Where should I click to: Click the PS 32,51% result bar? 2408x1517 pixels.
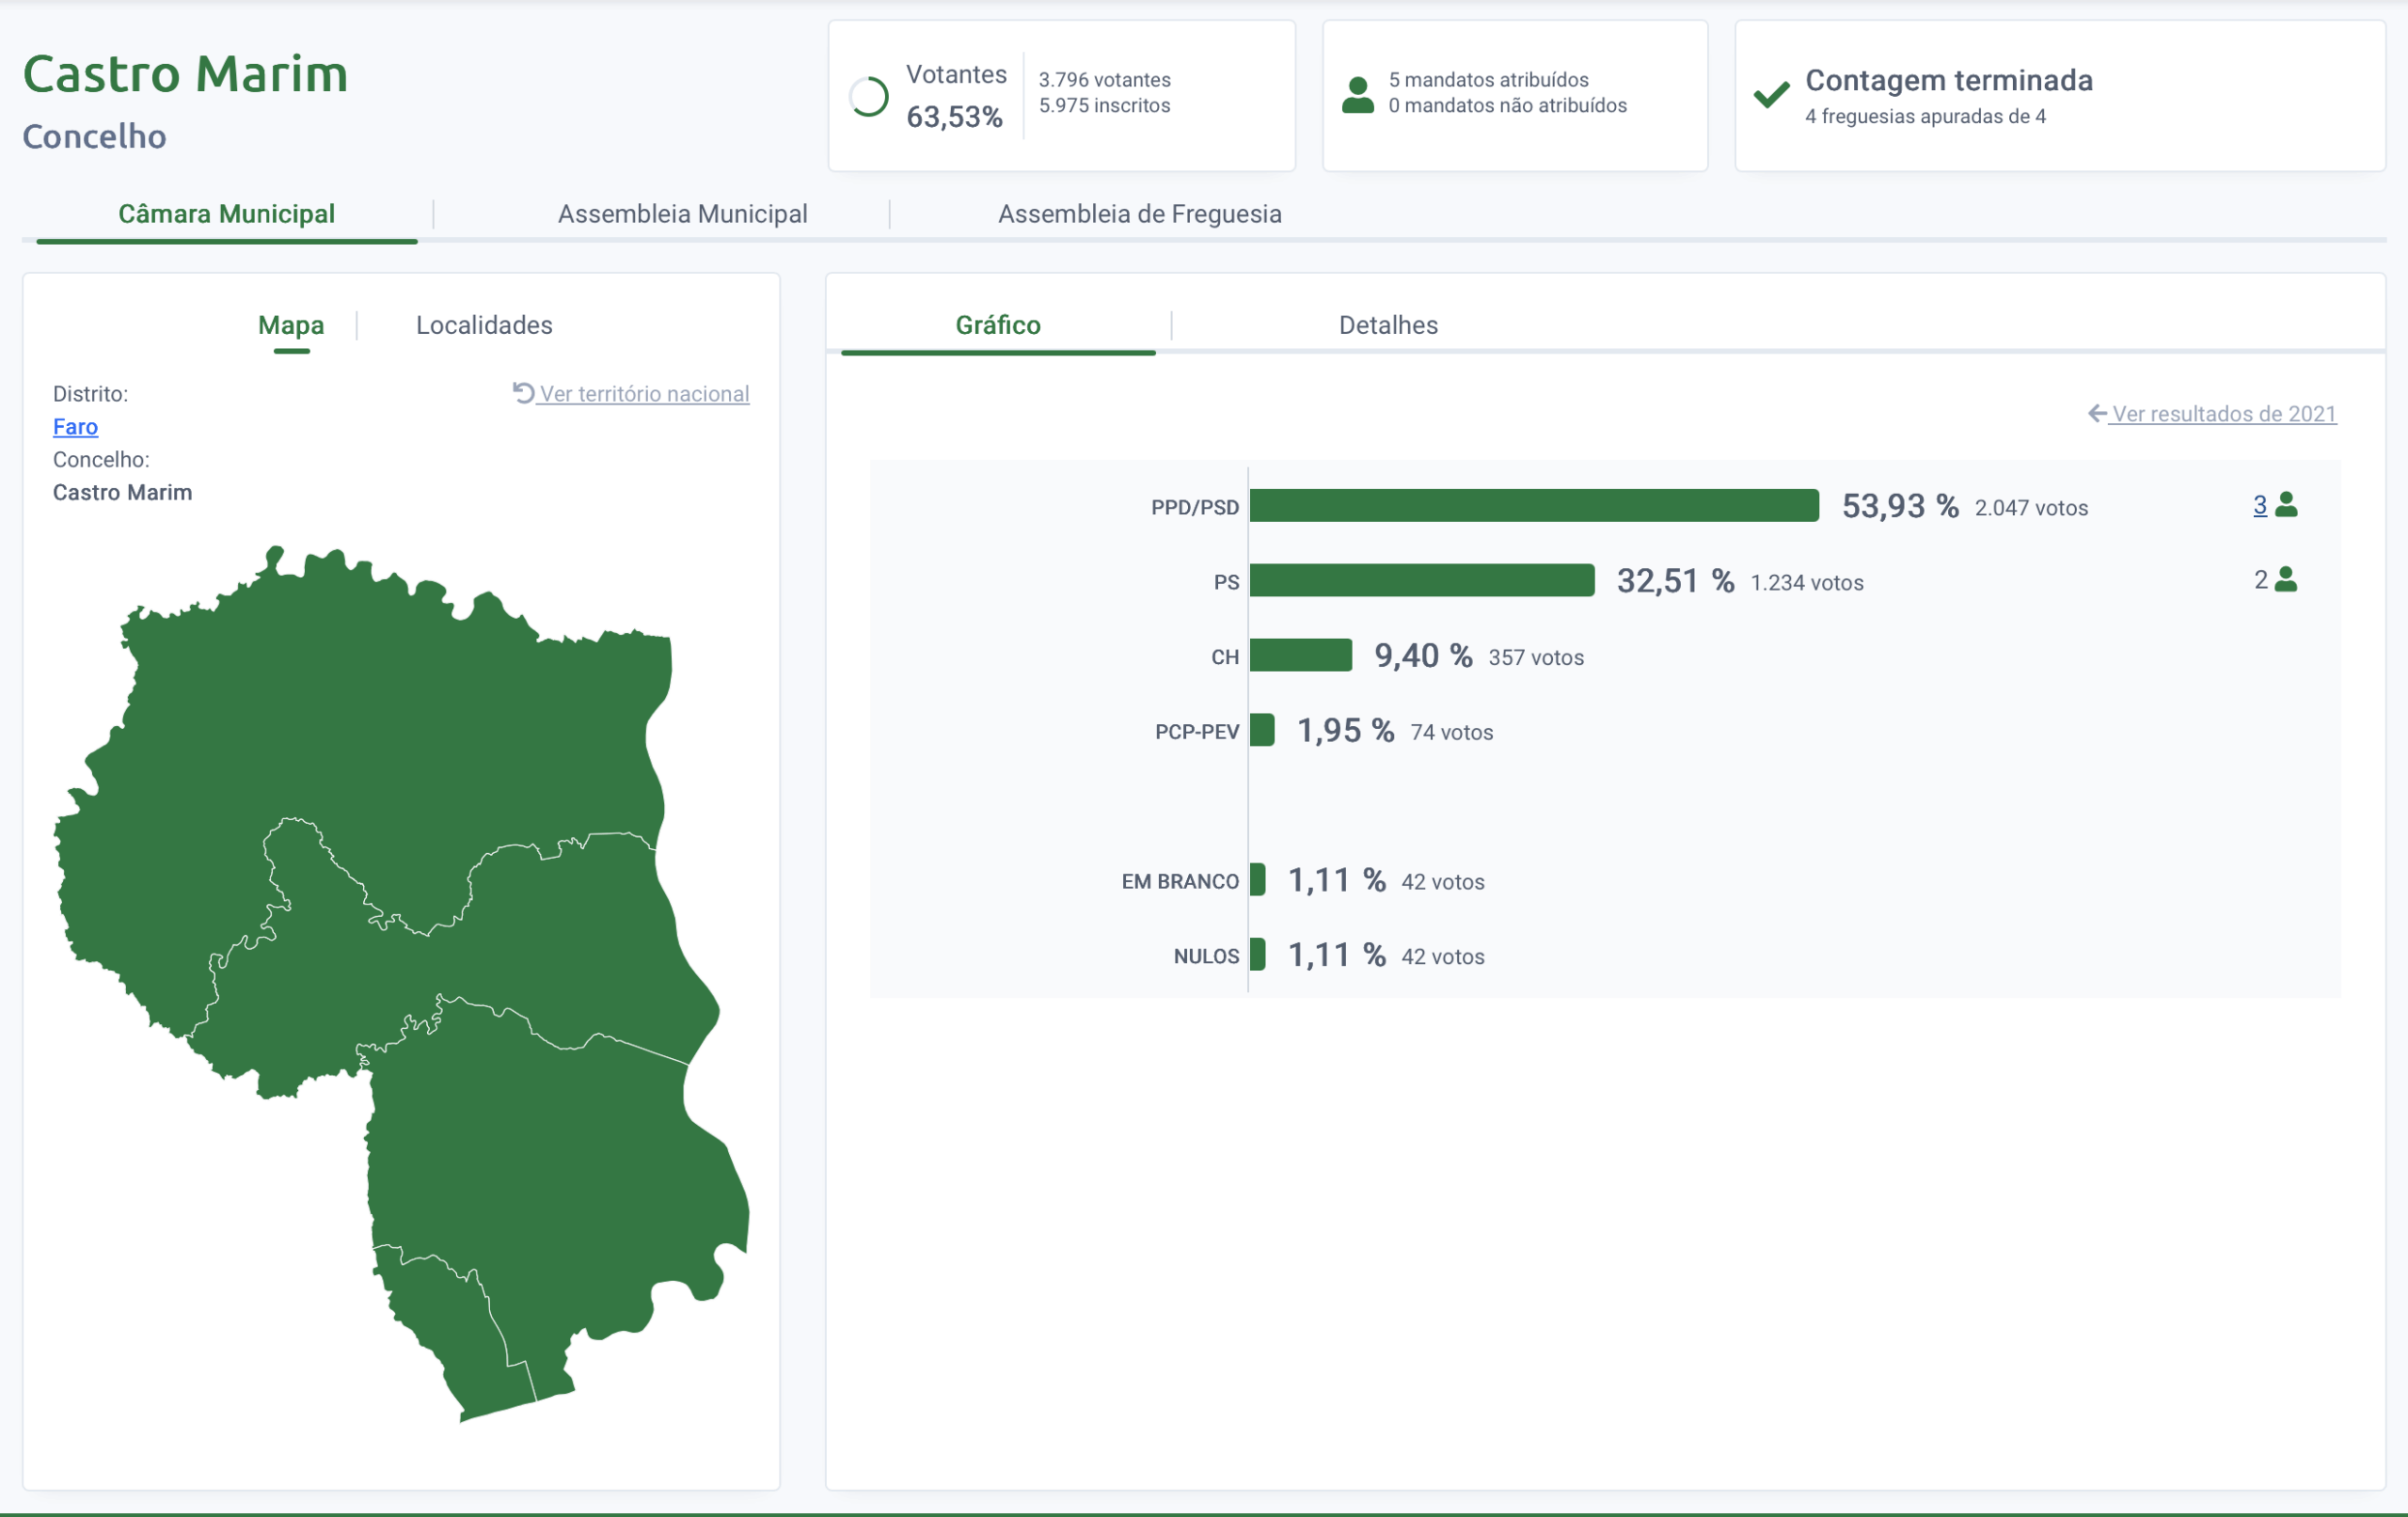pyautogui.click(x=1421, y=581)
